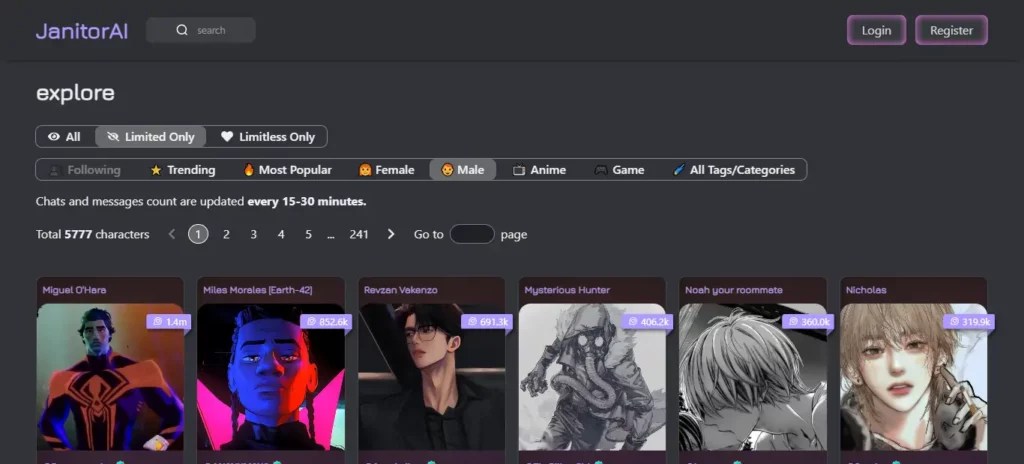Viewport: 1024px width, 464px height.
Task: Jump to last page 241
Action: tap(359, 234)
